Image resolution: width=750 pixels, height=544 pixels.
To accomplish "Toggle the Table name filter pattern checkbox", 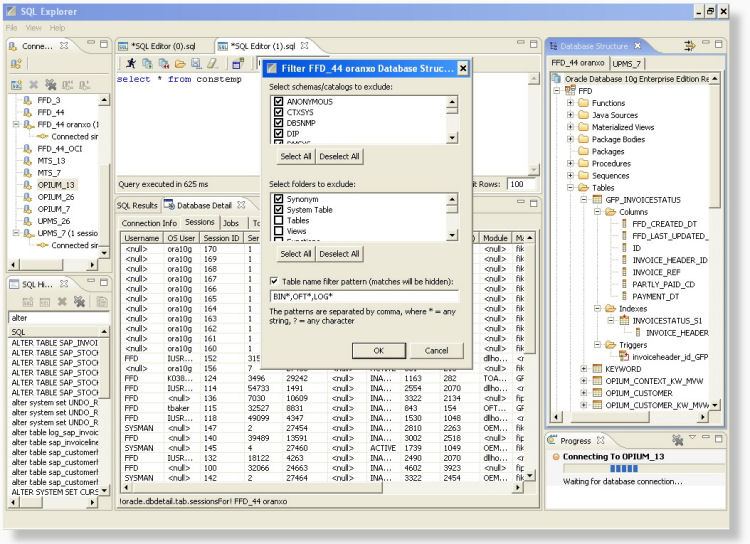I will pyautogui.click(x=276, y=281).
